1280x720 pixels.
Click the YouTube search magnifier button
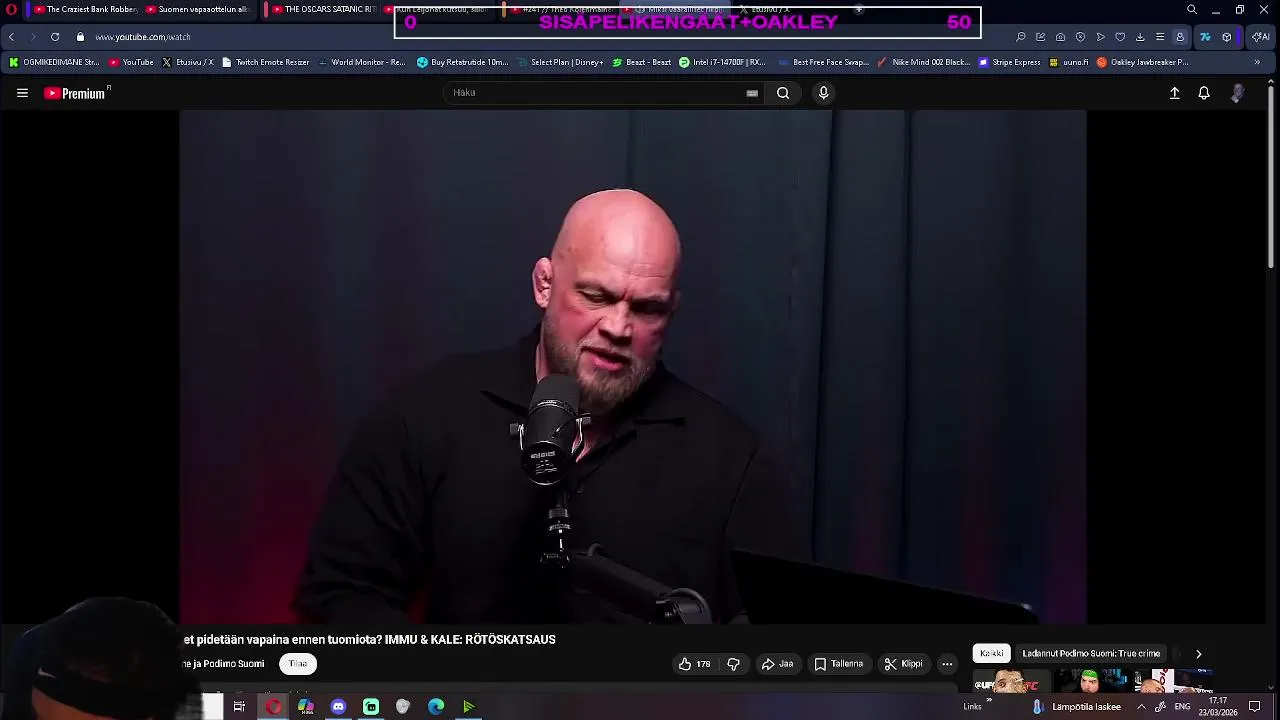[x=783, y=93]
